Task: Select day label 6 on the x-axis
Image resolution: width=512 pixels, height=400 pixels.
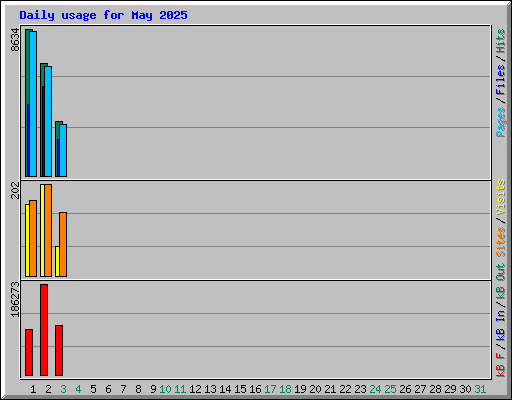Action: [x=108, y=389]
